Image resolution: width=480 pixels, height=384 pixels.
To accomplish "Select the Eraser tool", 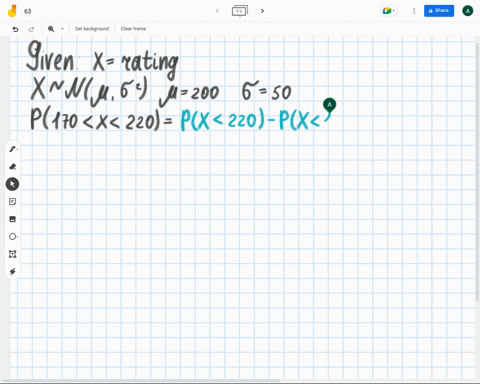I will tap(12, 166).
